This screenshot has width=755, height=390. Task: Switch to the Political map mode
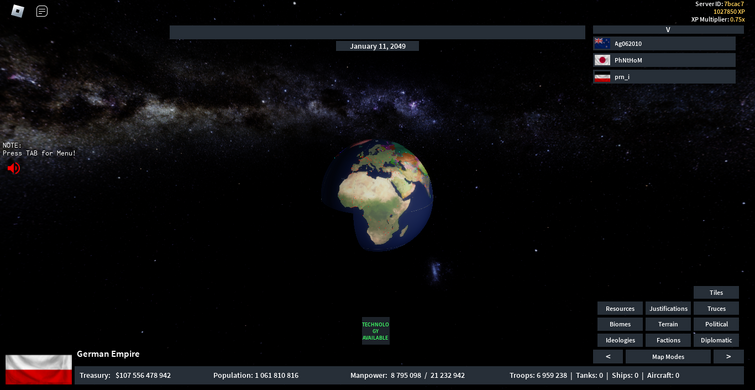(x=716, y=324)
